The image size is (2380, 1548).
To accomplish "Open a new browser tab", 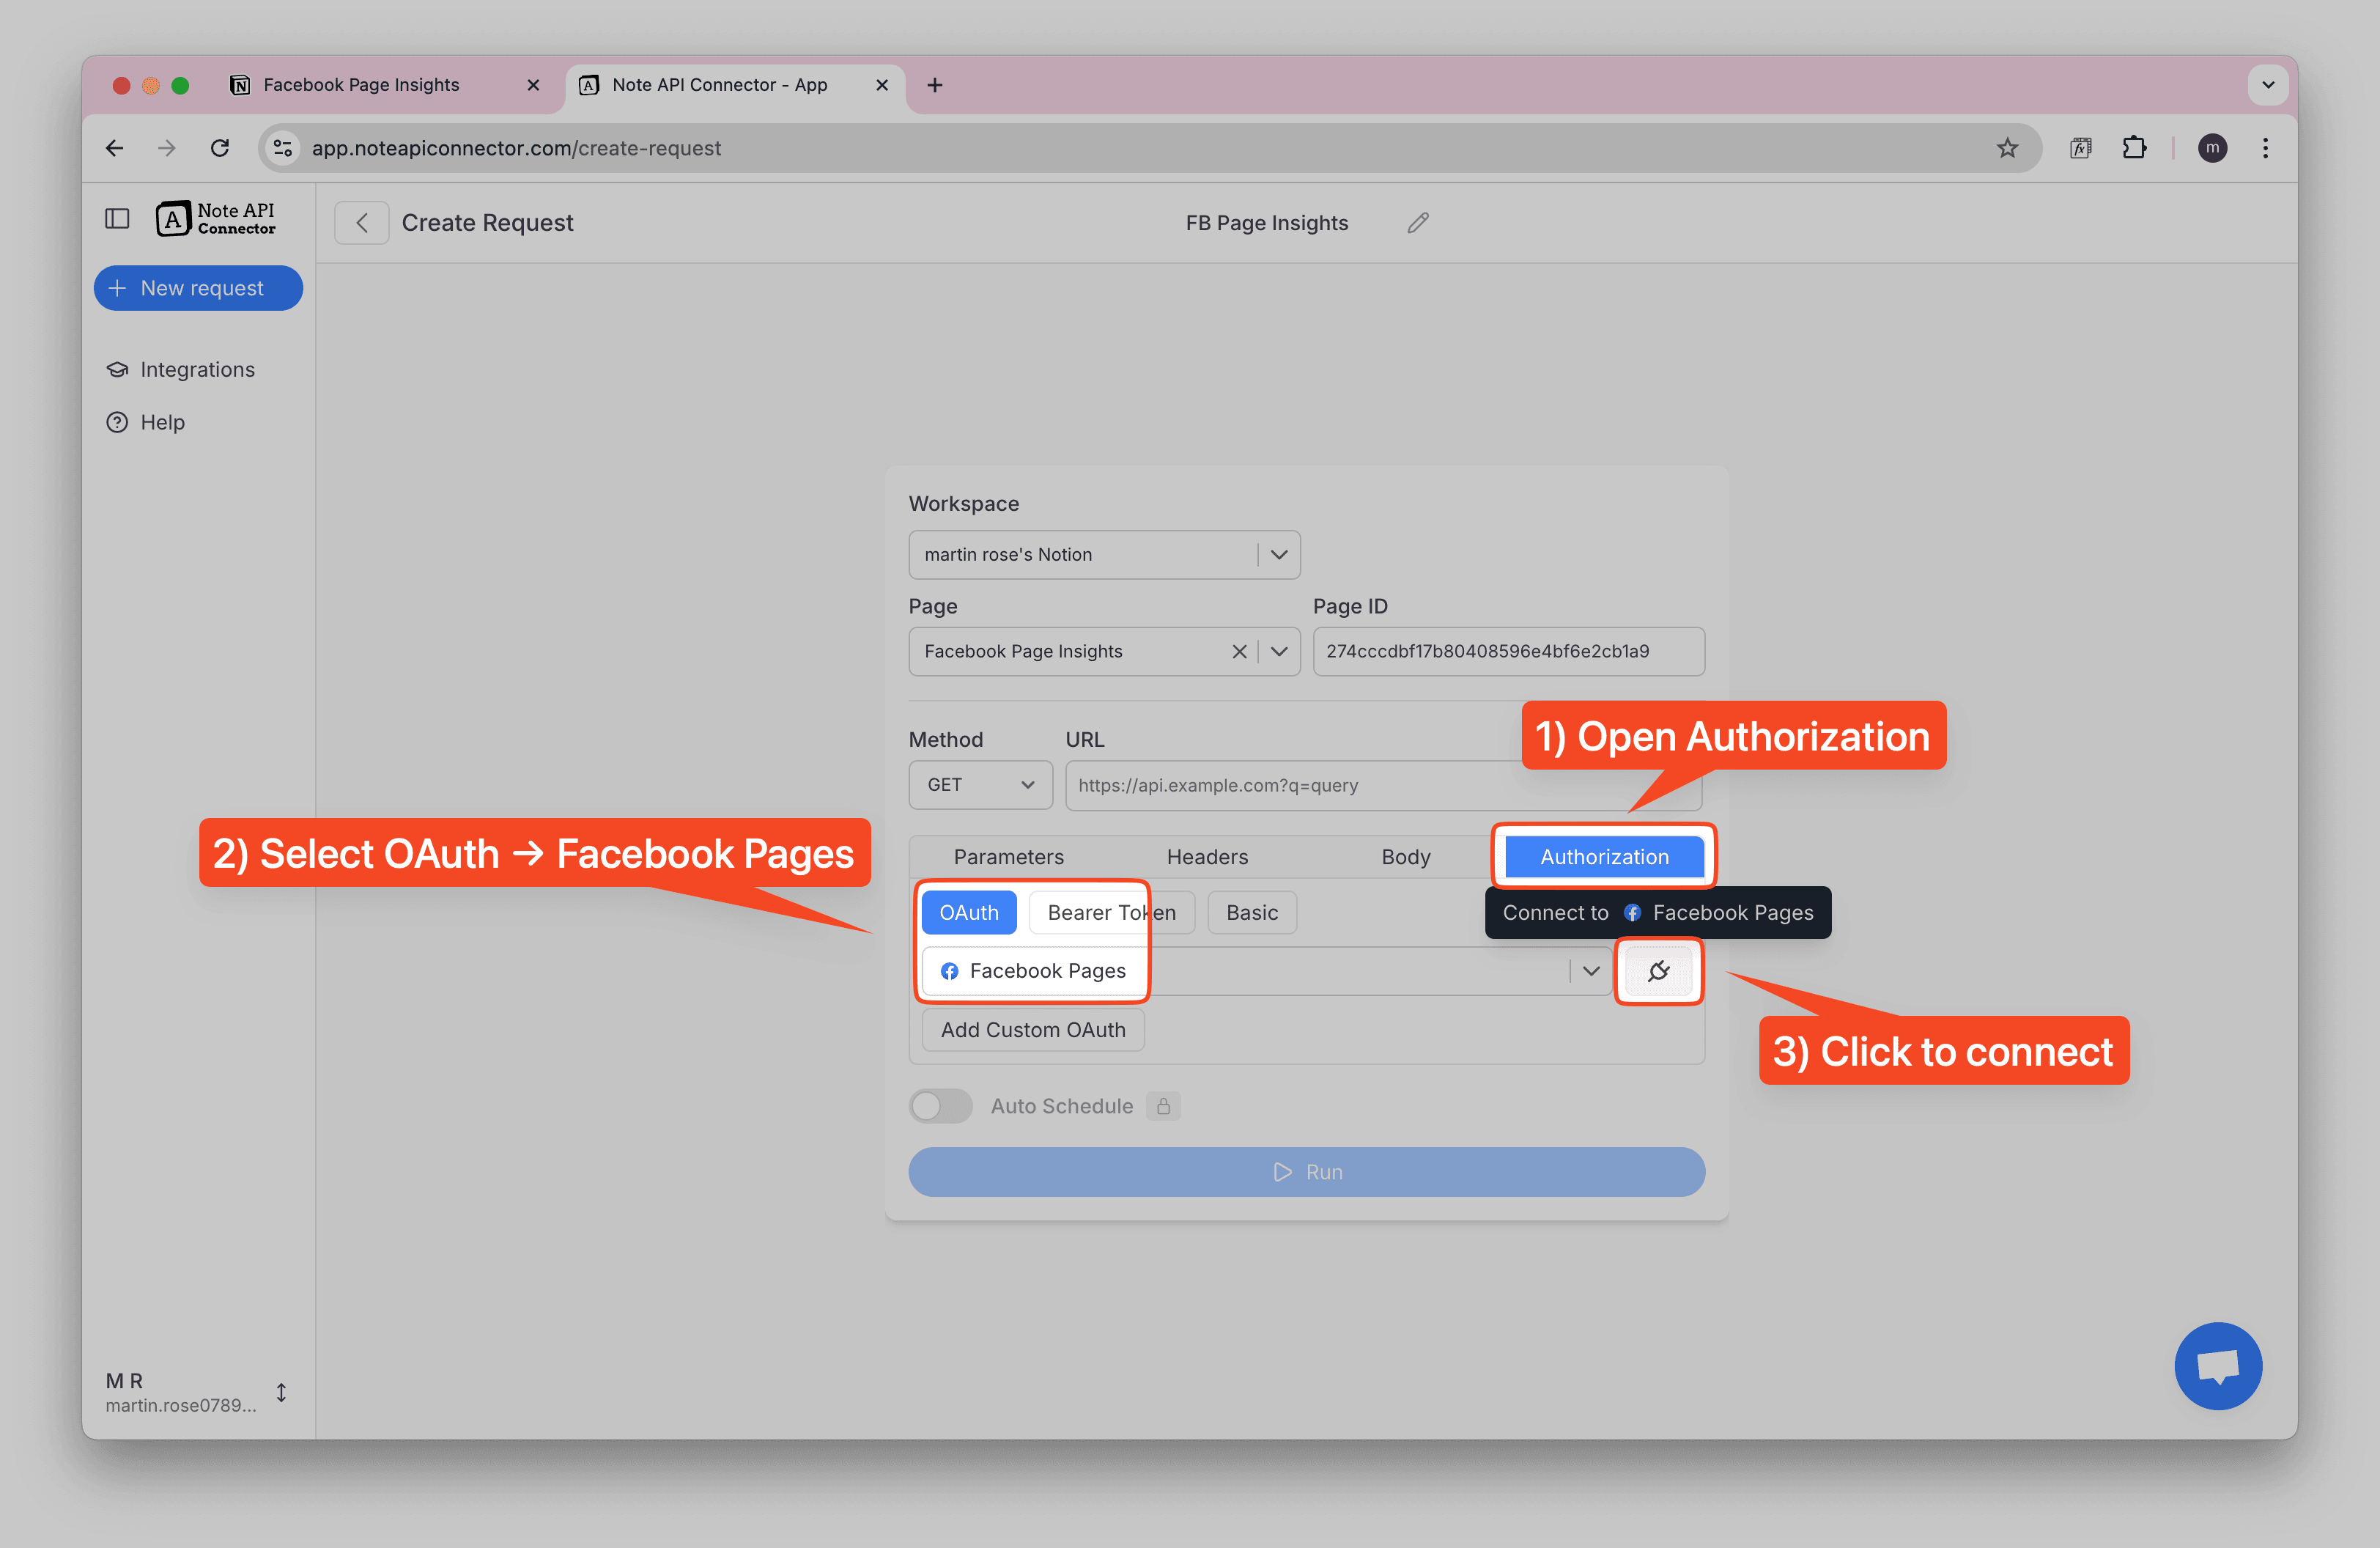I will [x=935, y=85].
